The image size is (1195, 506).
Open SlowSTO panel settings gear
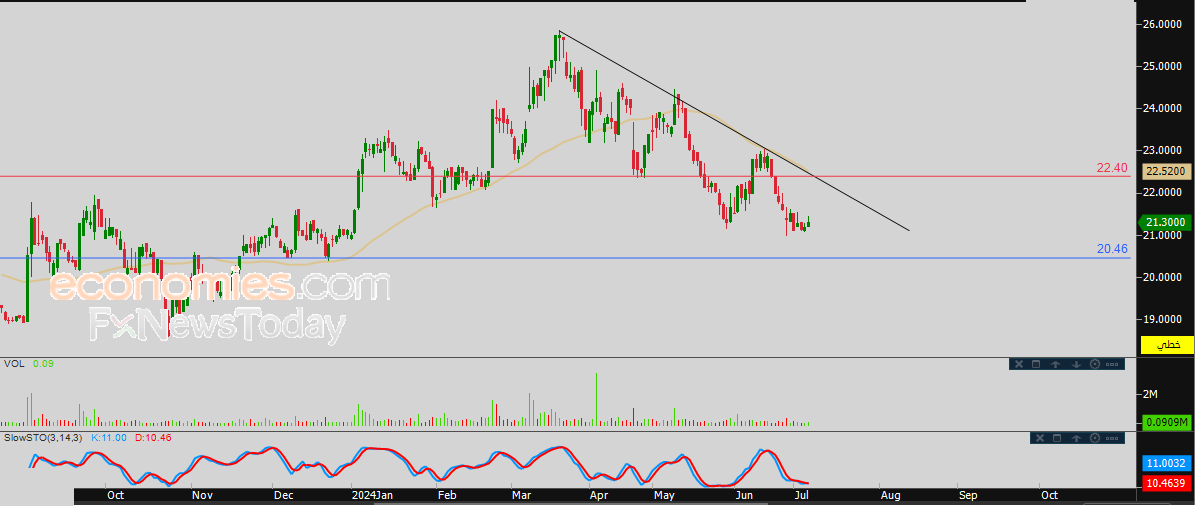click(1095, 438)
